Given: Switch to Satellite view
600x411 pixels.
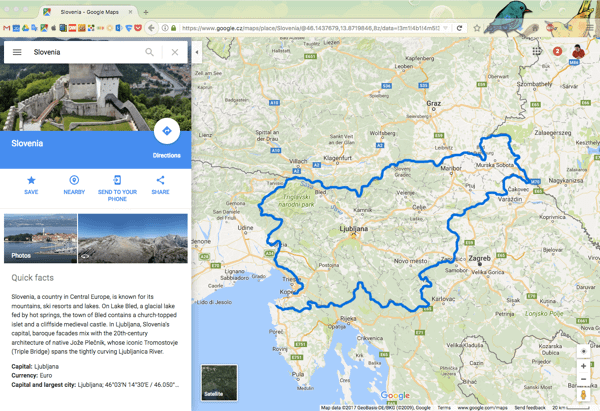Looking at the screenshot, I should coord(219,383).
